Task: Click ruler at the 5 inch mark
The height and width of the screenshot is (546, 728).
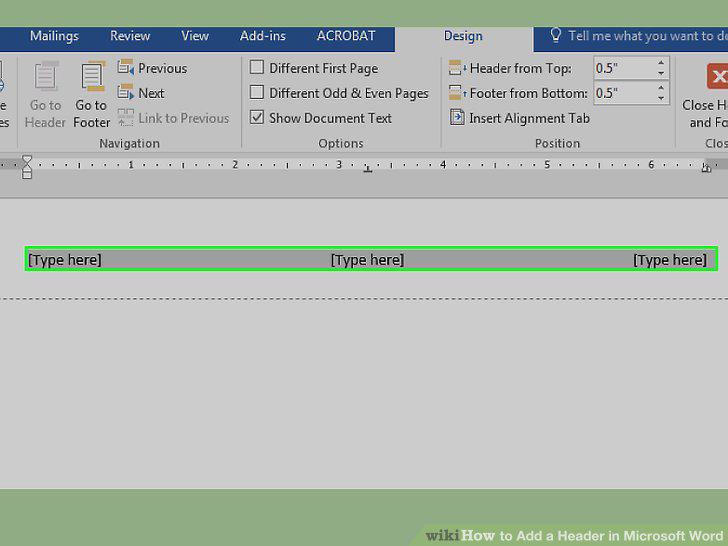Action: pyautogui.click(x=547, y=164)
